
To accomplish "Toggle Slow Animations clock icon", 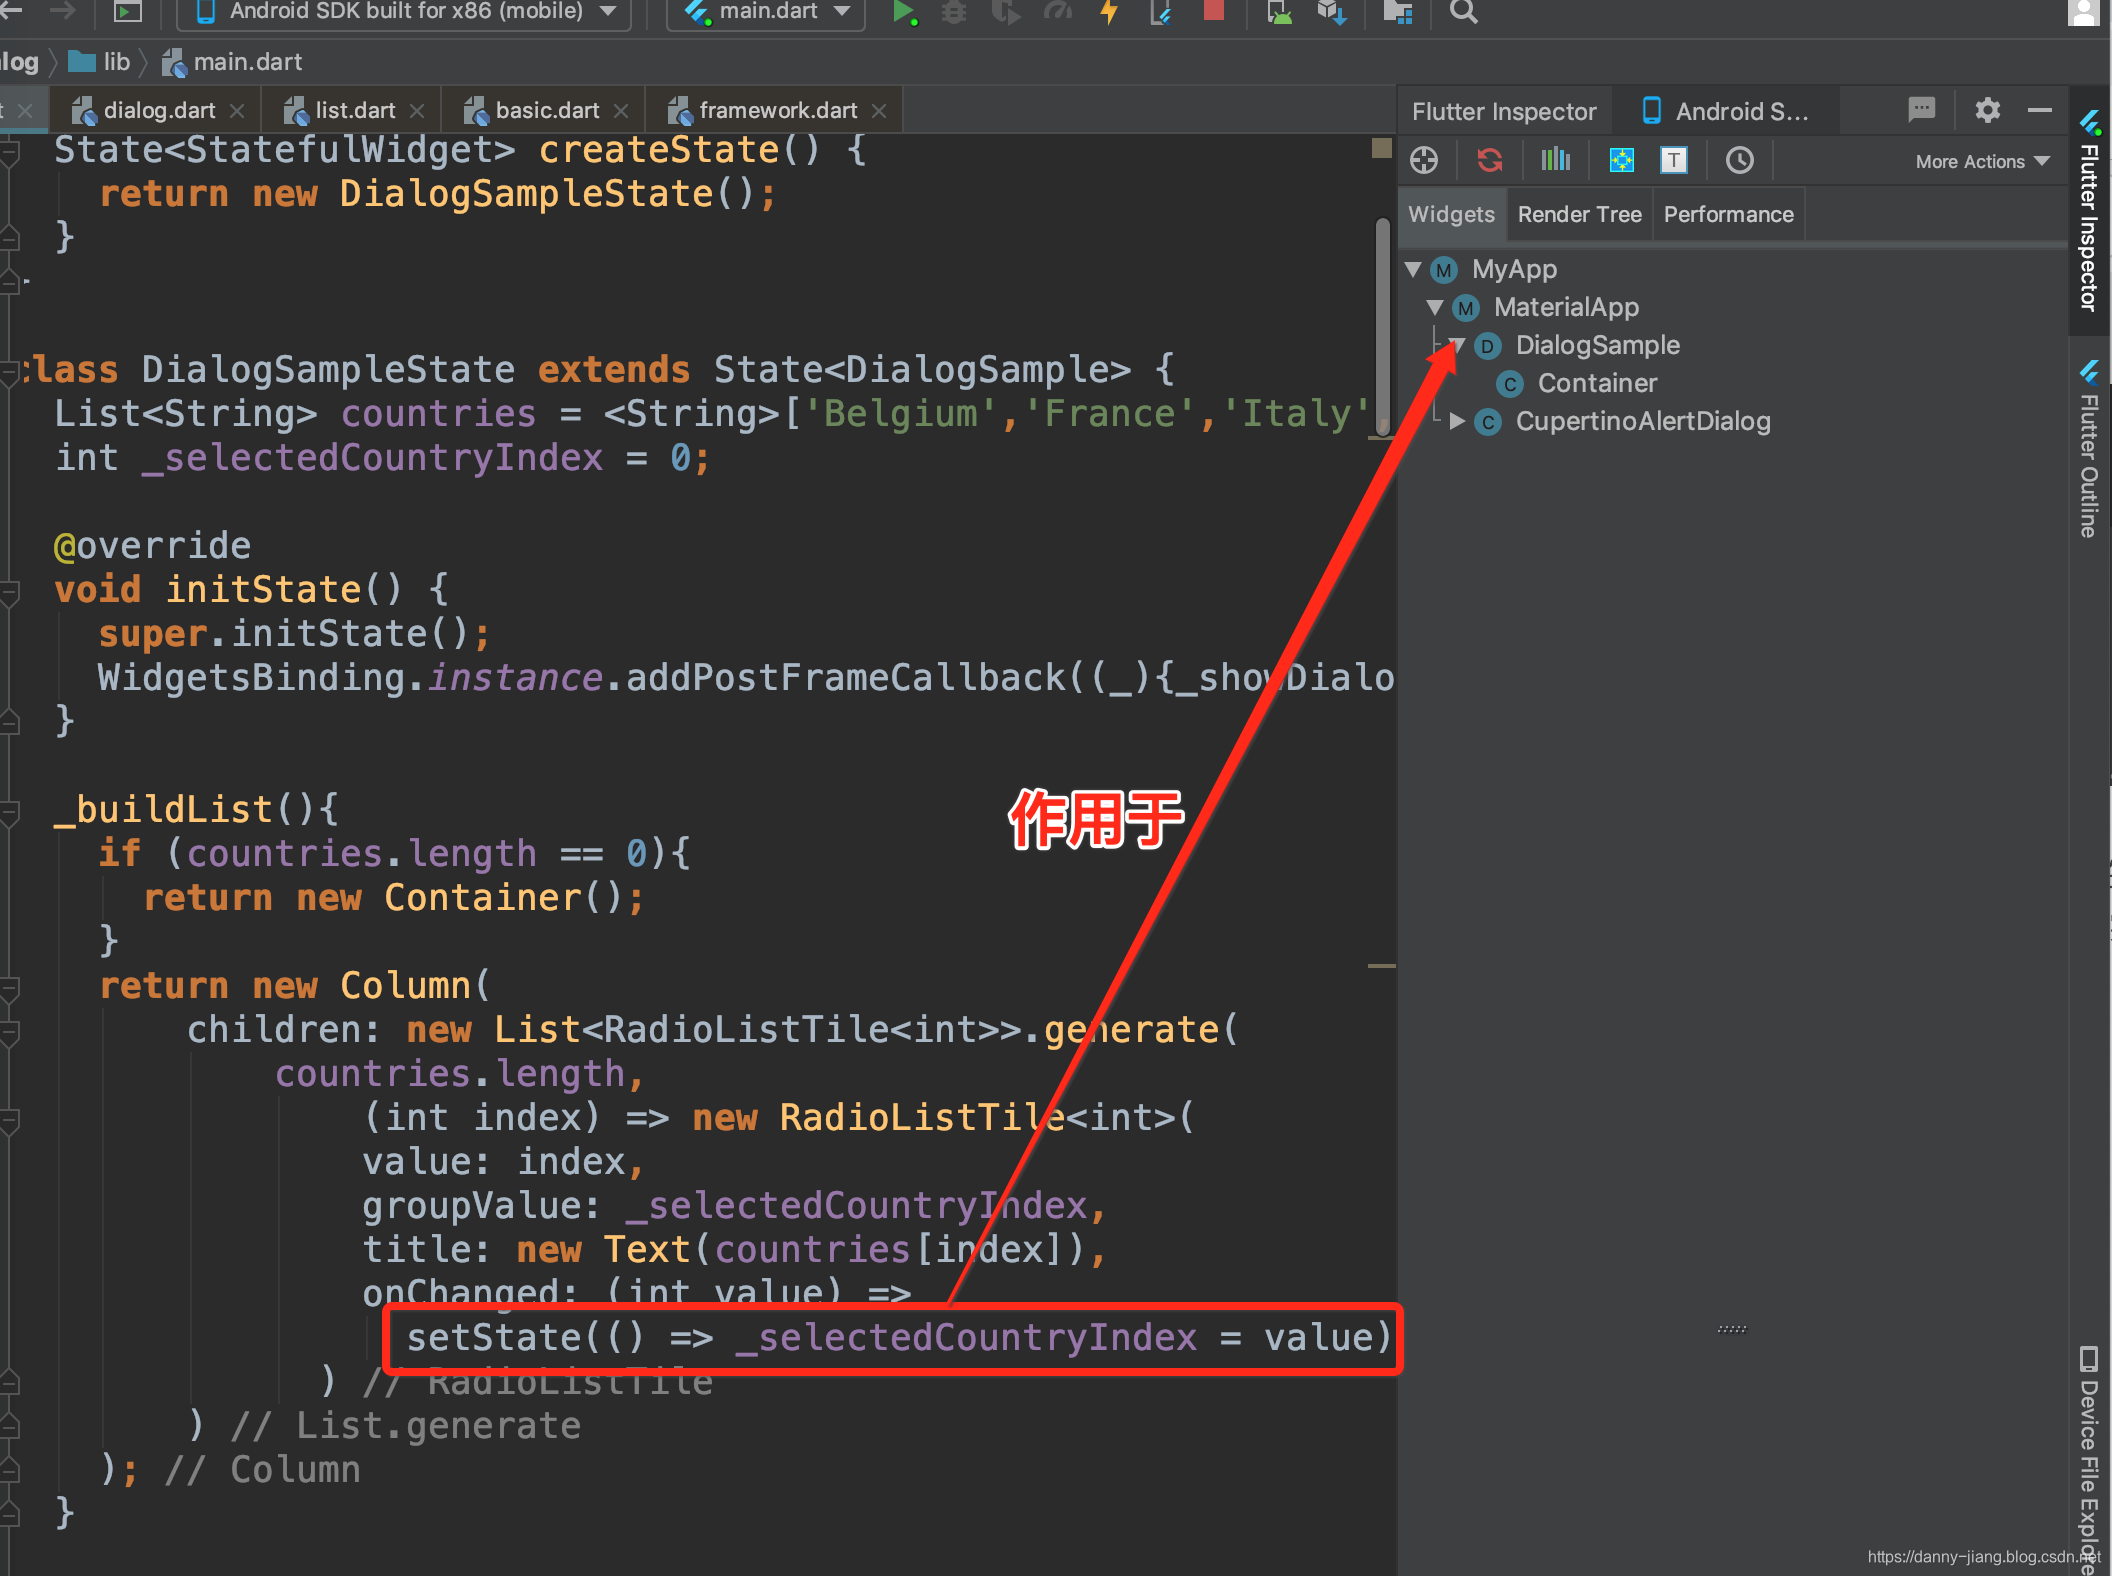I will click(1740, 160).
